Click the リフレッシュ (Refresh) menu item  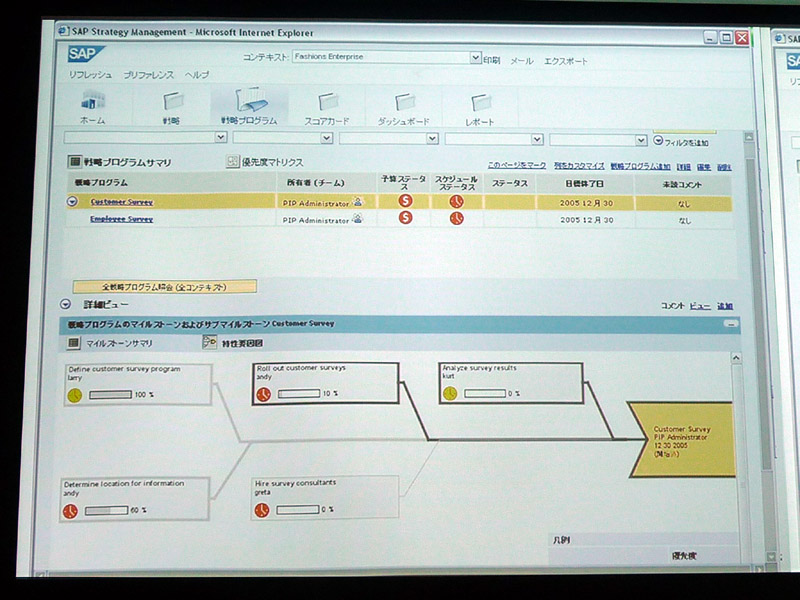click(x=90, y=74)
